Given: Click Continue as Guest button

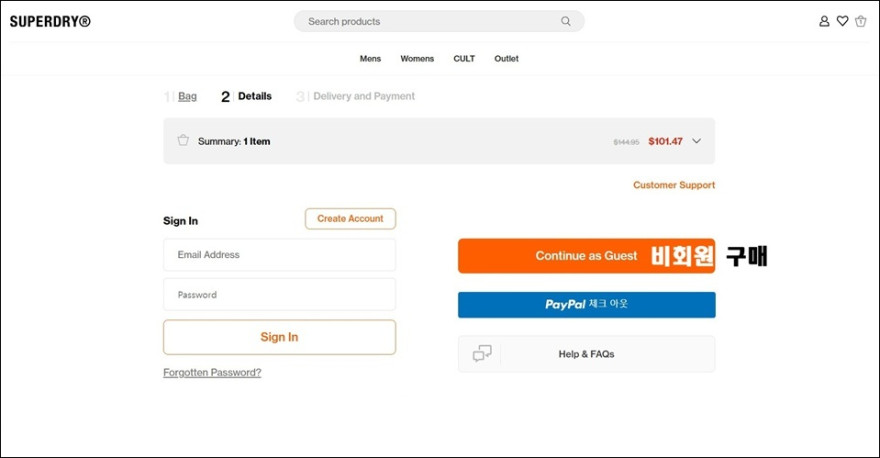Looking at the screenshot, I should coord(586,256).
